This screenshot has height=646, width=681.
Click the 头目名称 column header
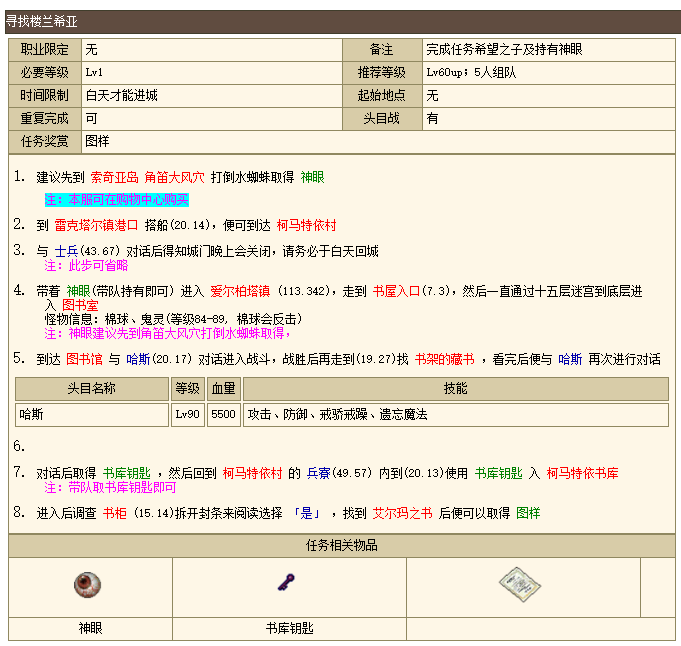click(92, 388)
